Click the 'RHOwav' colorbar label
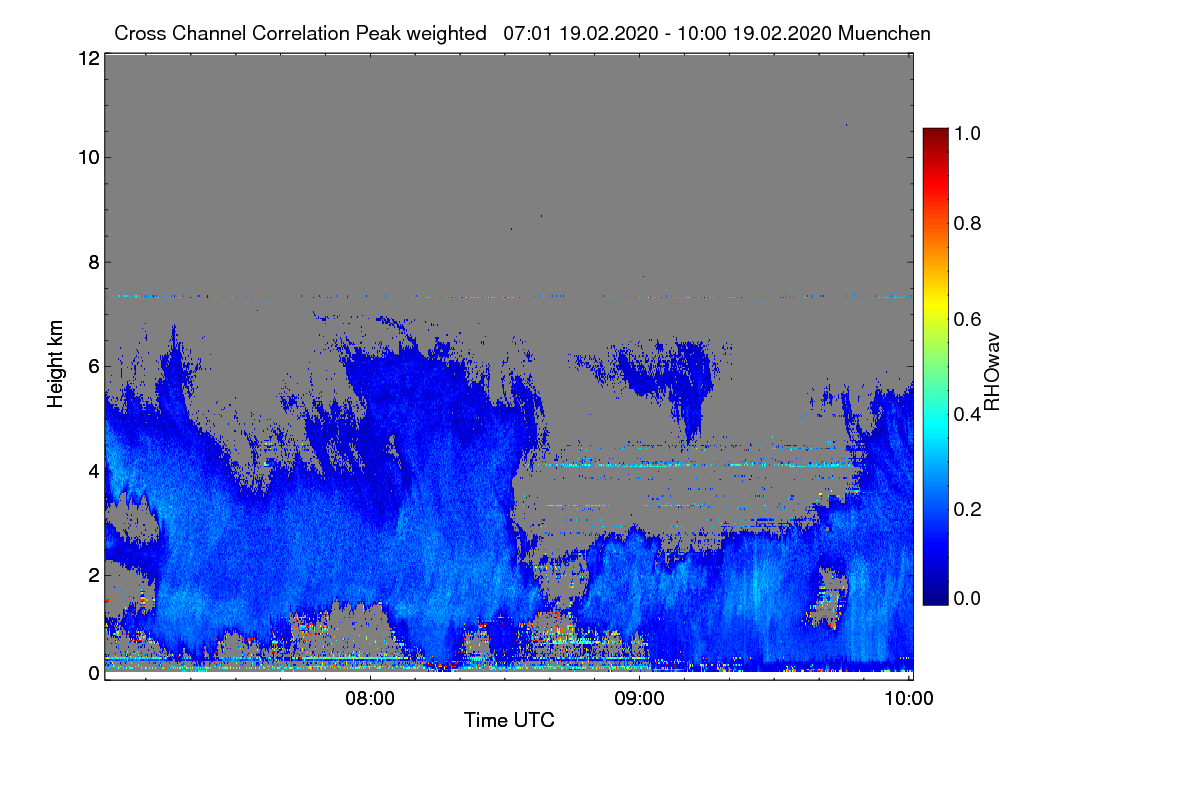1200x800 pixels. (x=993, y=372)
